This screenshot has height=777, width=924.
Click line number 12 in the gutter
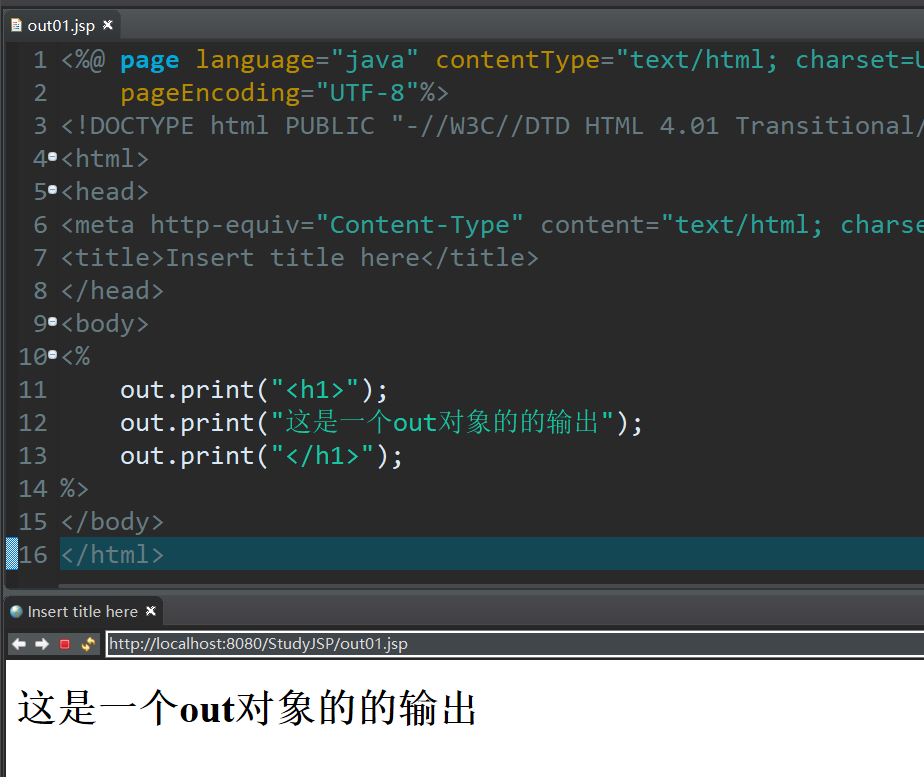point(33,423)
